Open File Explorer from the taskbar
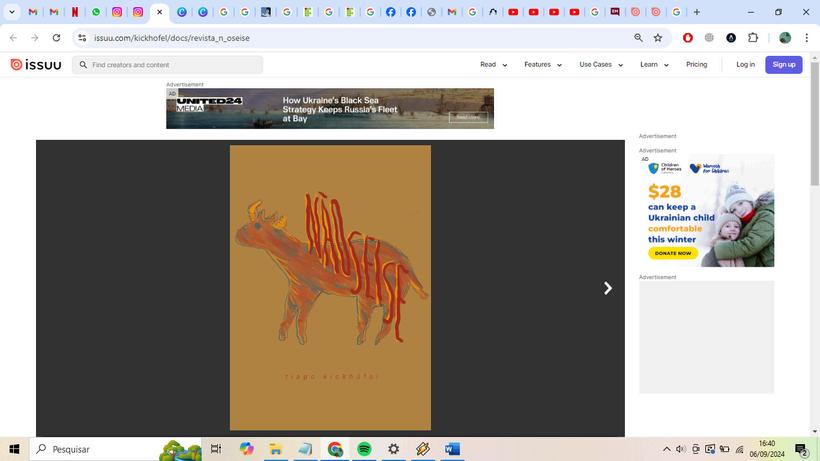The width and height of the screenshot is (820, 461). click(276, 449)
